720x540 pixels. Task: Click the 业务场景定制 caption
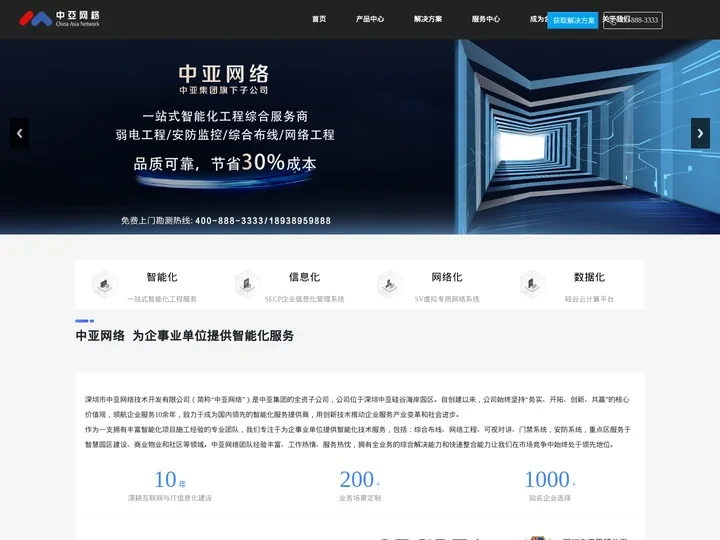tap(360, 498)
